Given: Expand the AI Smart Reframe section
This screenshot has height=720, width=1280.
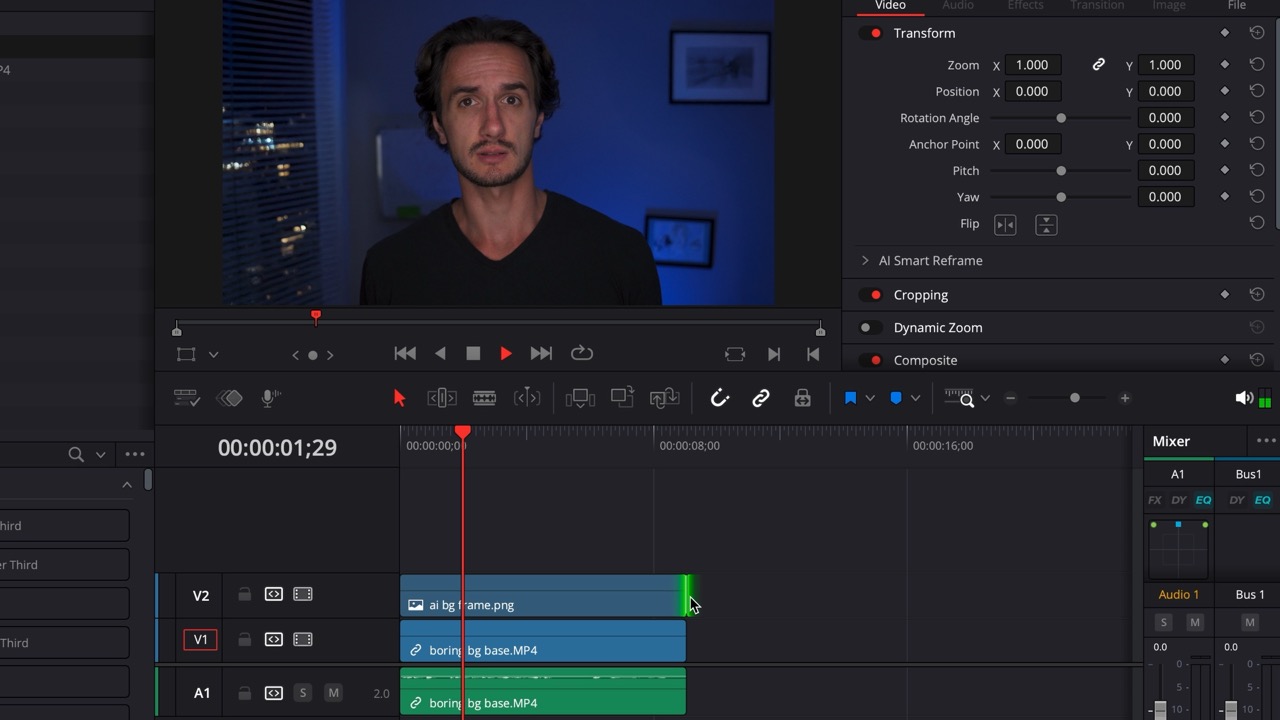Looking at the screenshot, I should [x=865, y=261].
